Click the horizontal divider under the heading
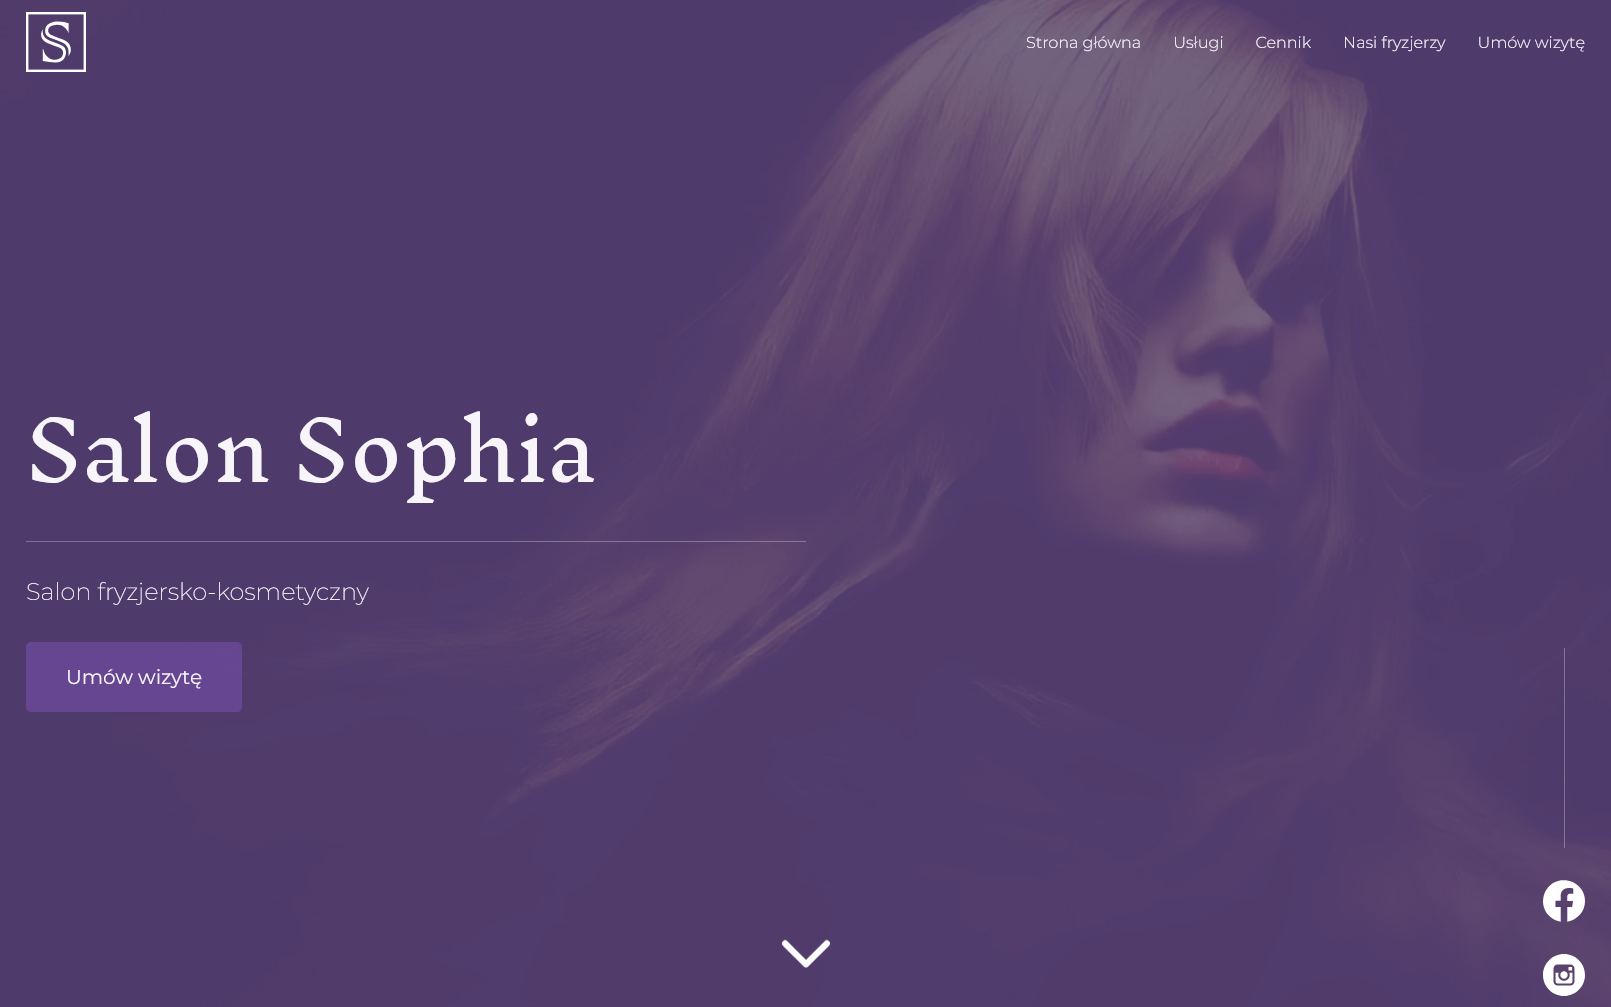Viewport: 1611px width, 1007px height. tap(416, 541)
